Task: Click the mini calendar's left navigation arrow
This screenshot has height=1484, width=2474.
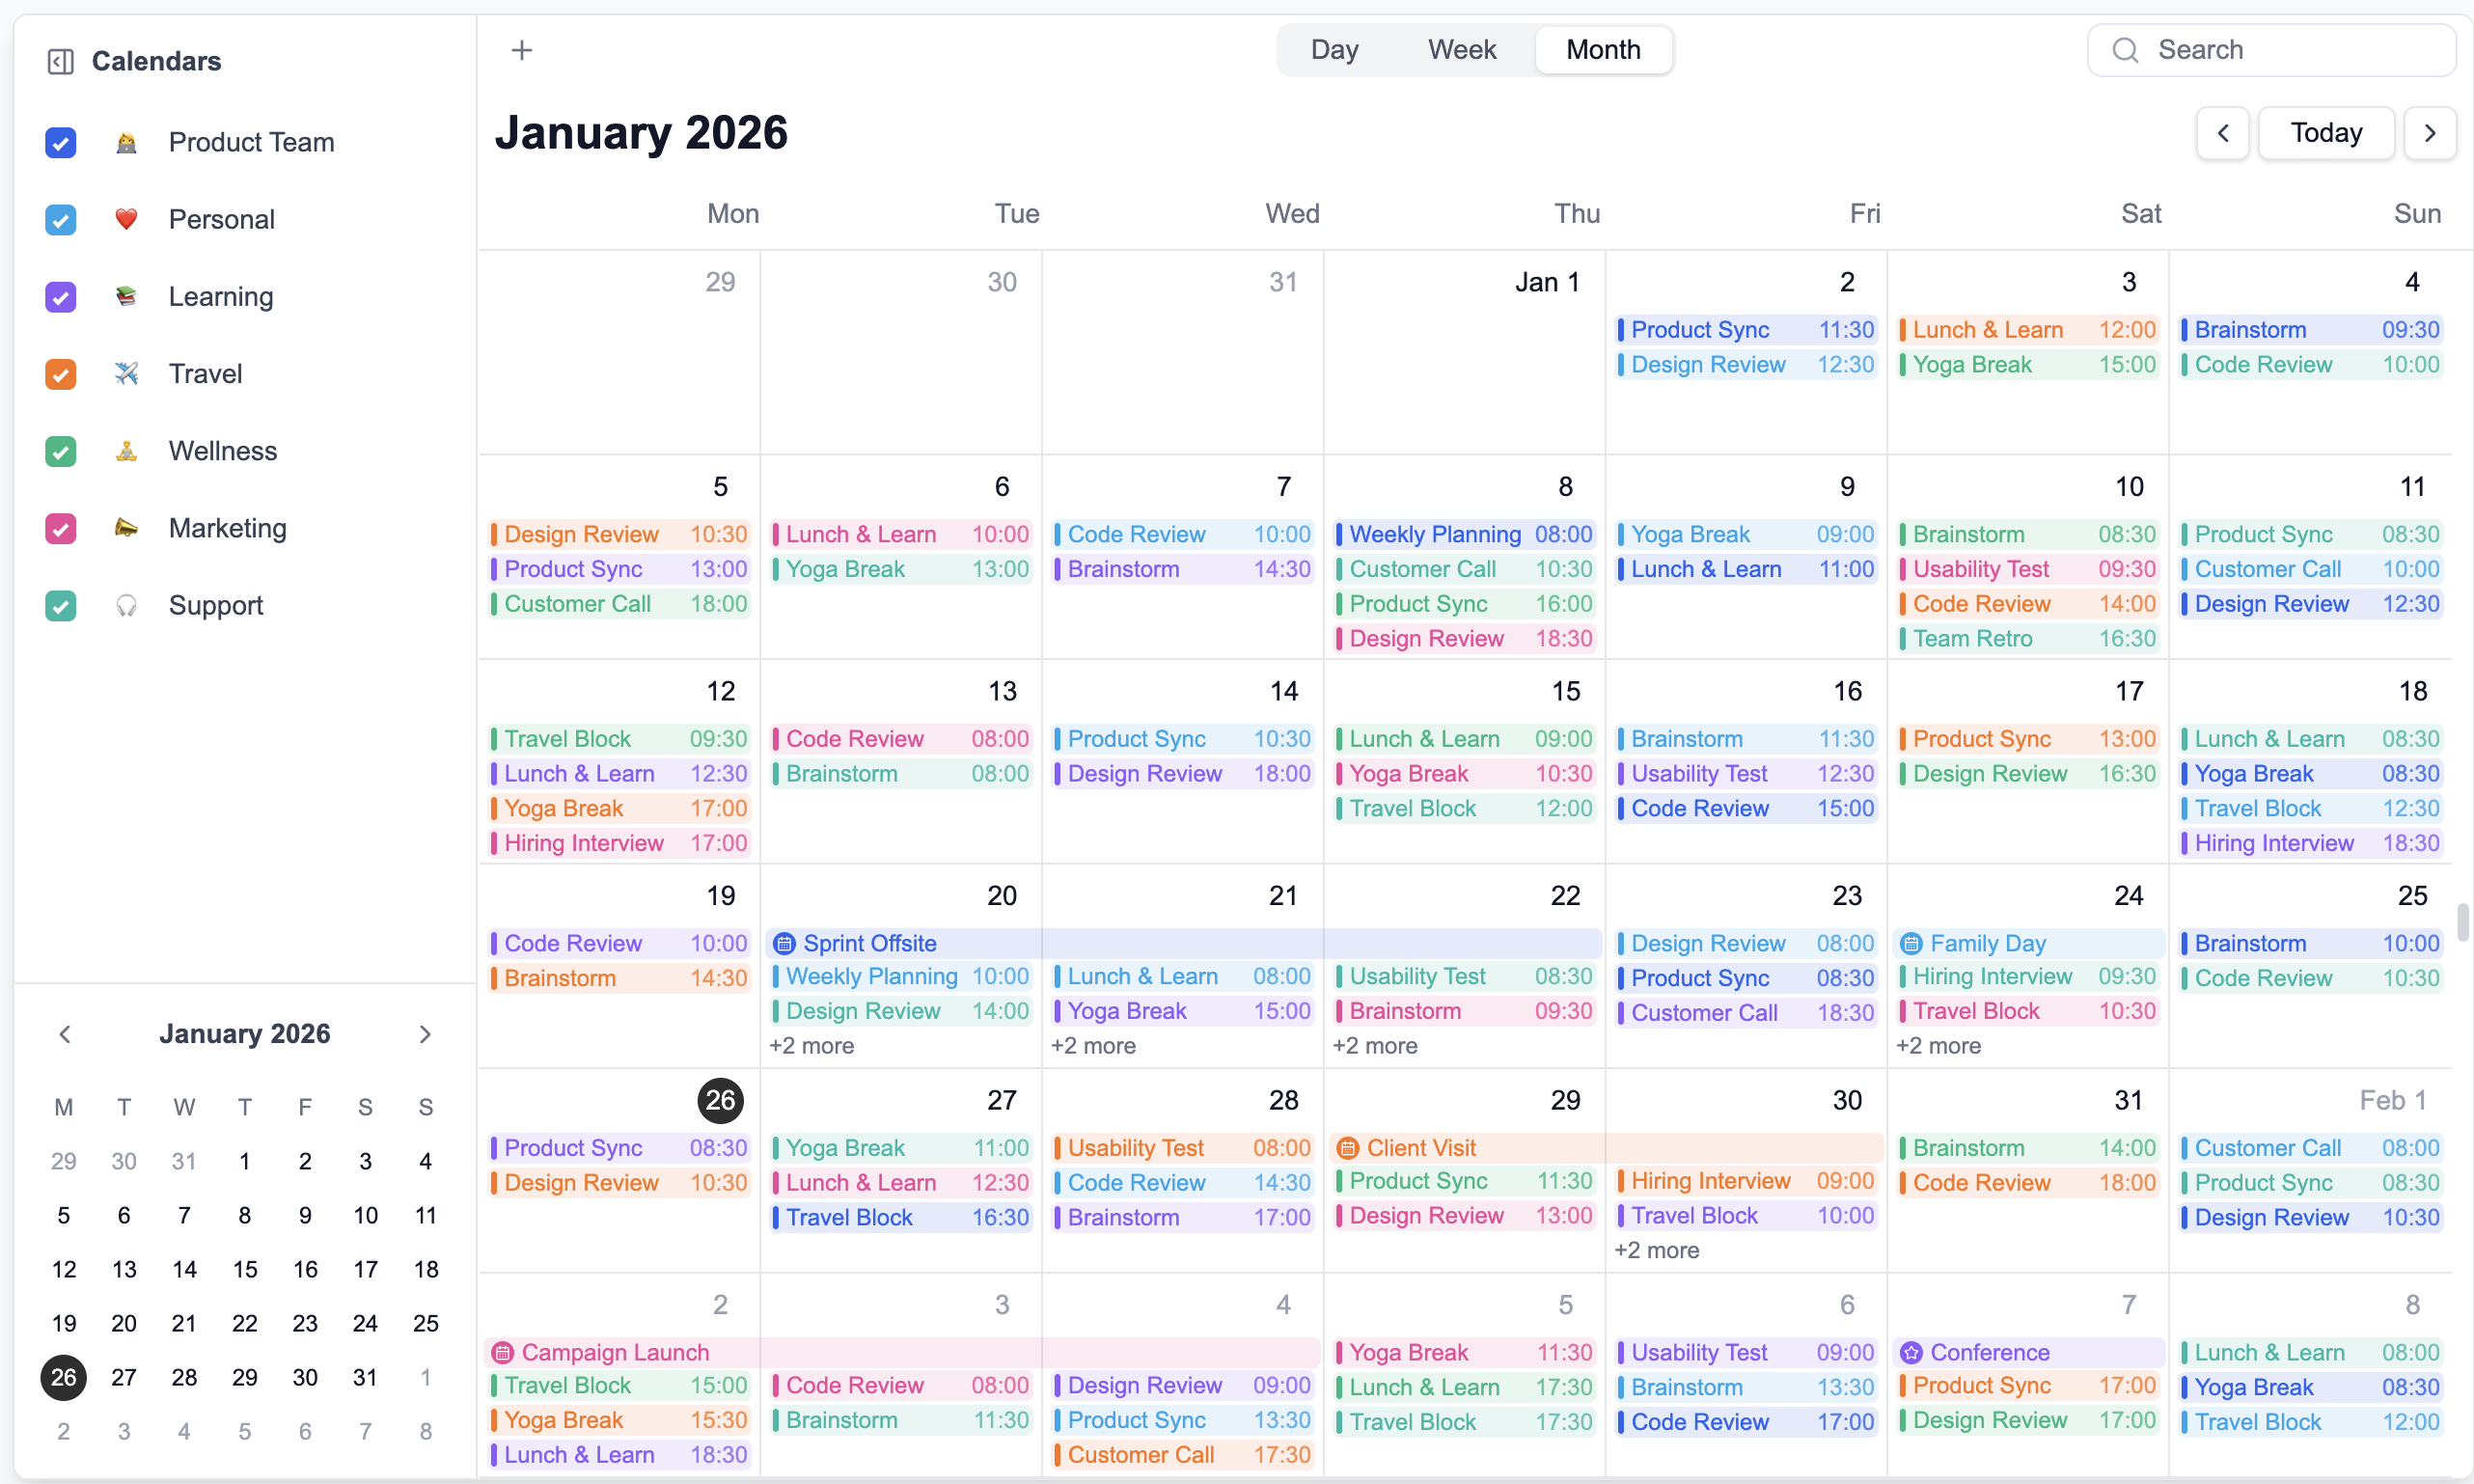Action: coord(65,1034)
